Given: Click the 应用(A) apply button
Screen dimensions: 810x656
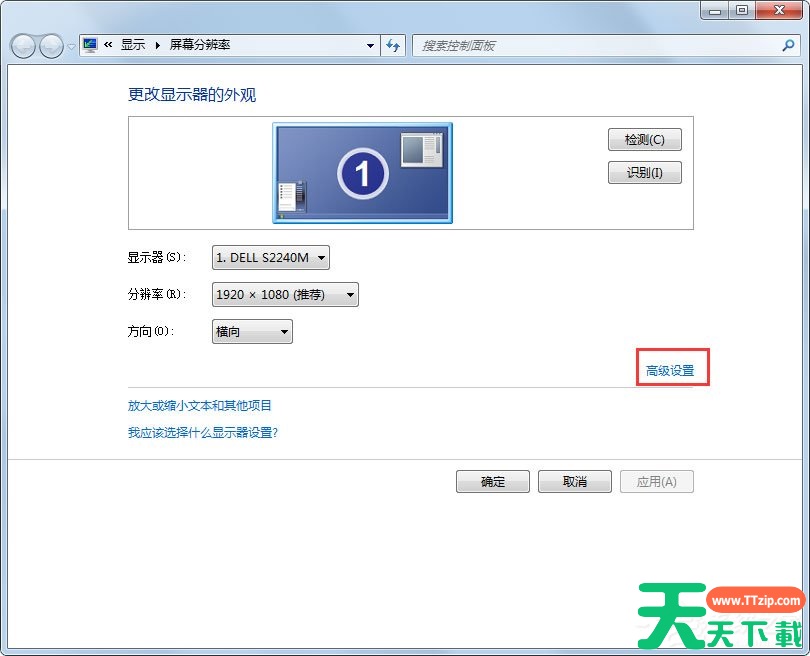Looking at the screenshot, I should tap(657, 481).
